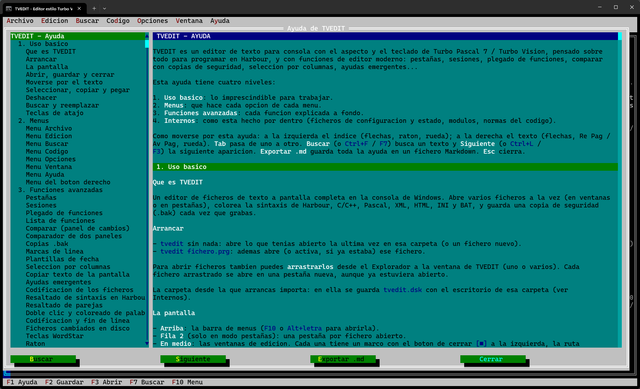This screenshot has width=640, height=389.
Task: Select 'Deshacer' in the index
Action: (41, 98)
